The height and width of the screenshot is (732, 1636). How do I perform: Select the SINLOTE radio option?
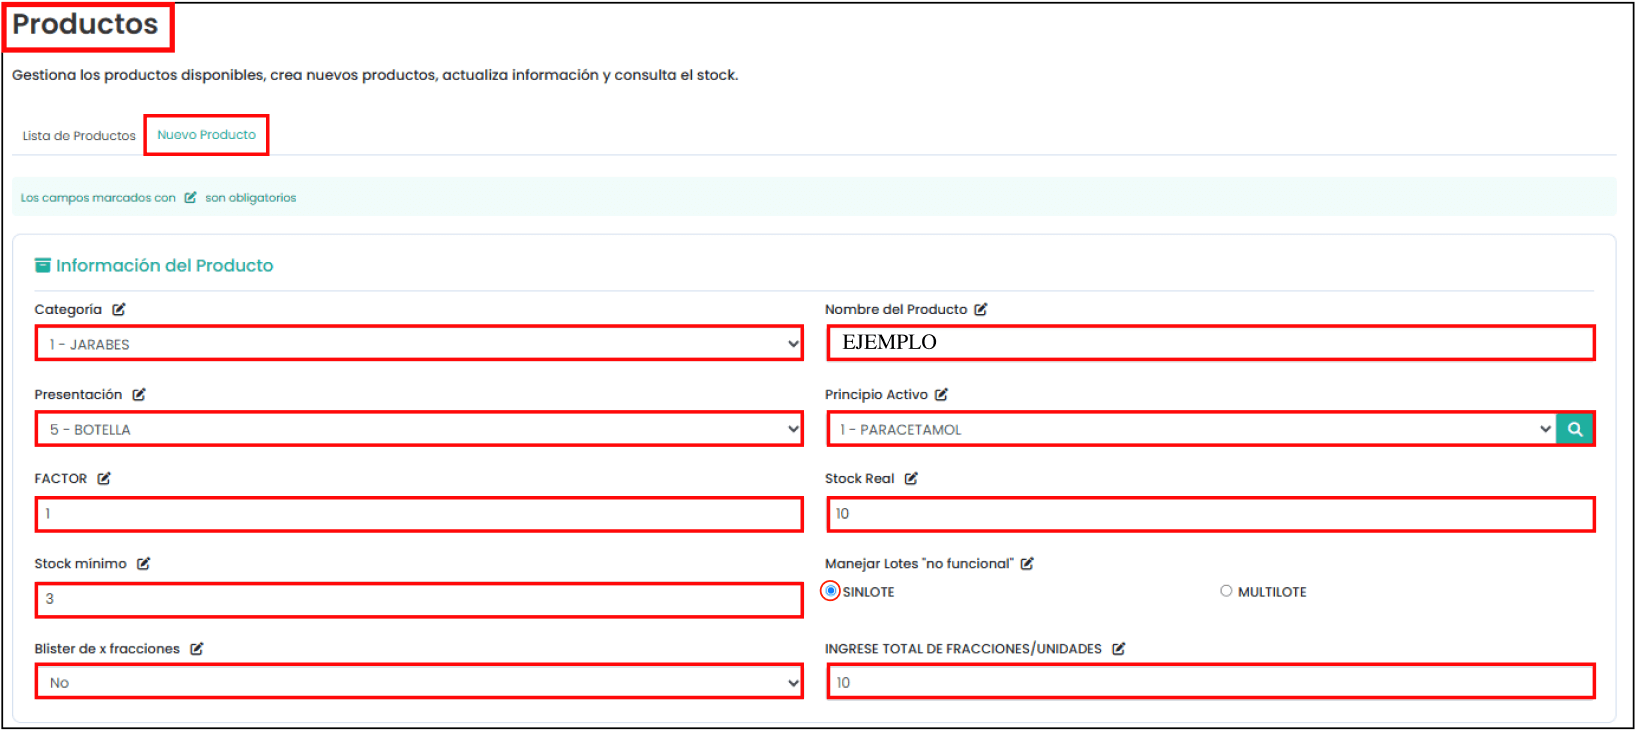coord(831,591)
